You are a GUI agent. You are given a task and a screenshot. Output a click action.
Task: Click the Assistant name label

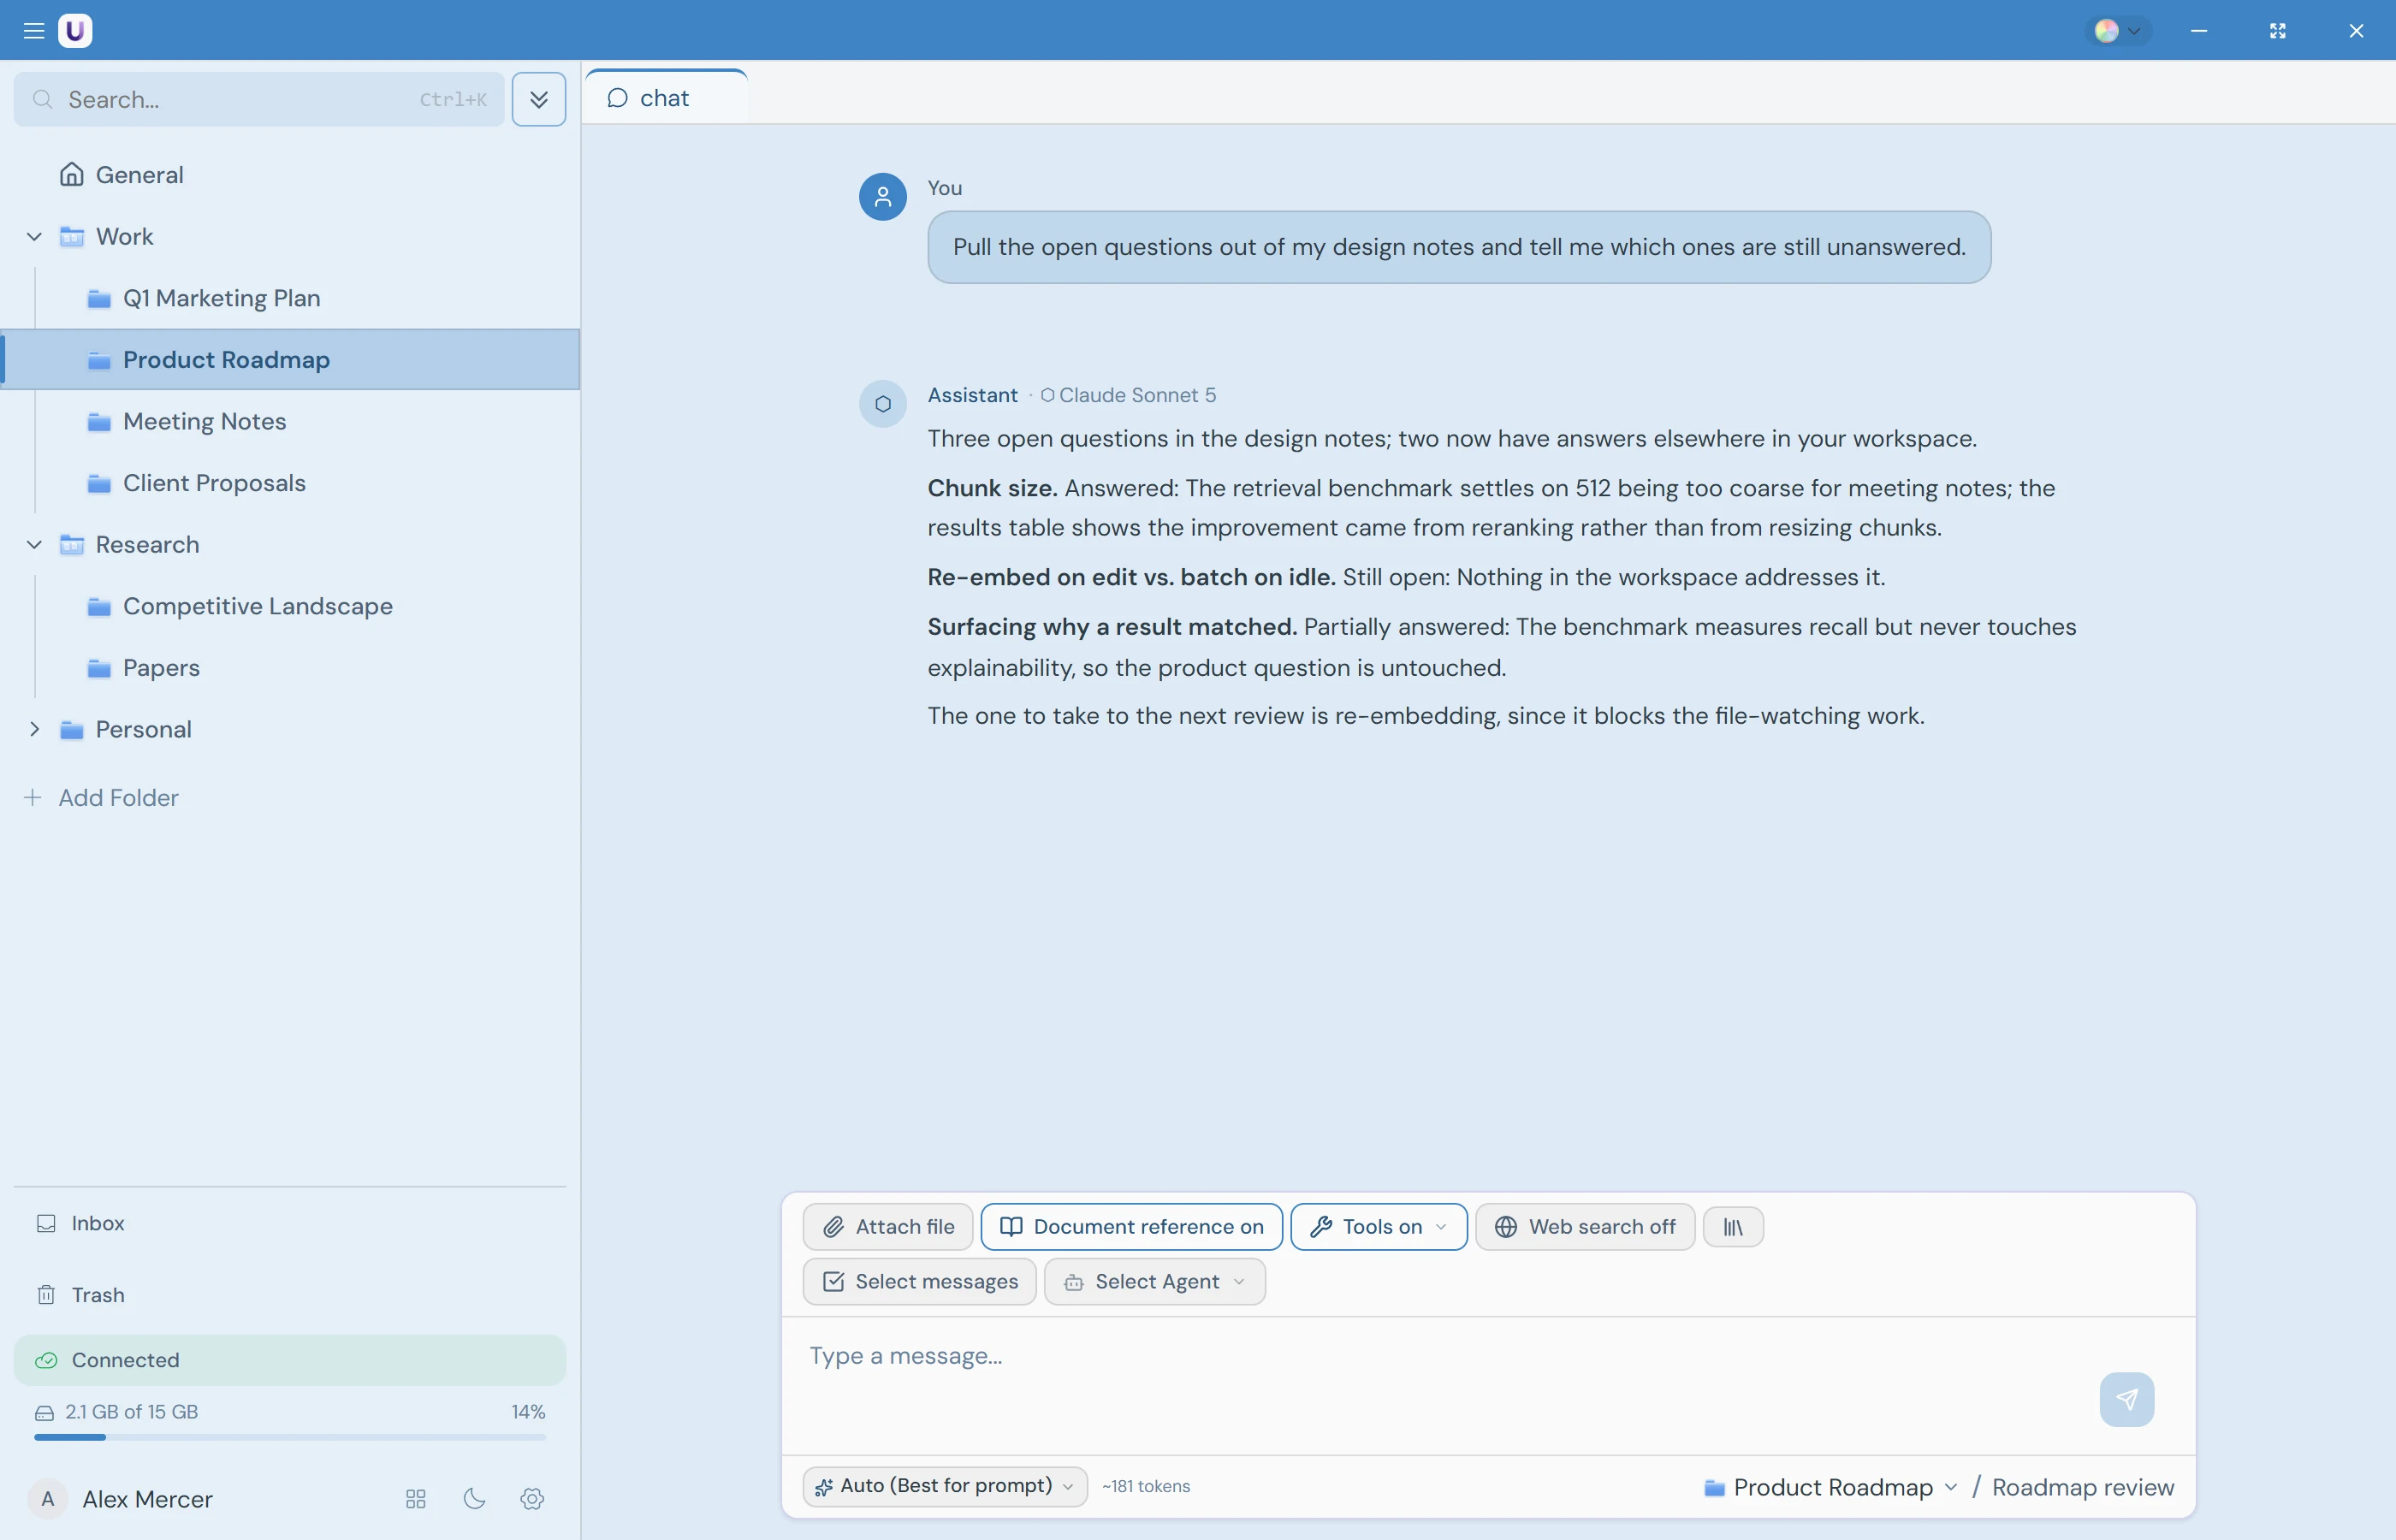[972, 396]
